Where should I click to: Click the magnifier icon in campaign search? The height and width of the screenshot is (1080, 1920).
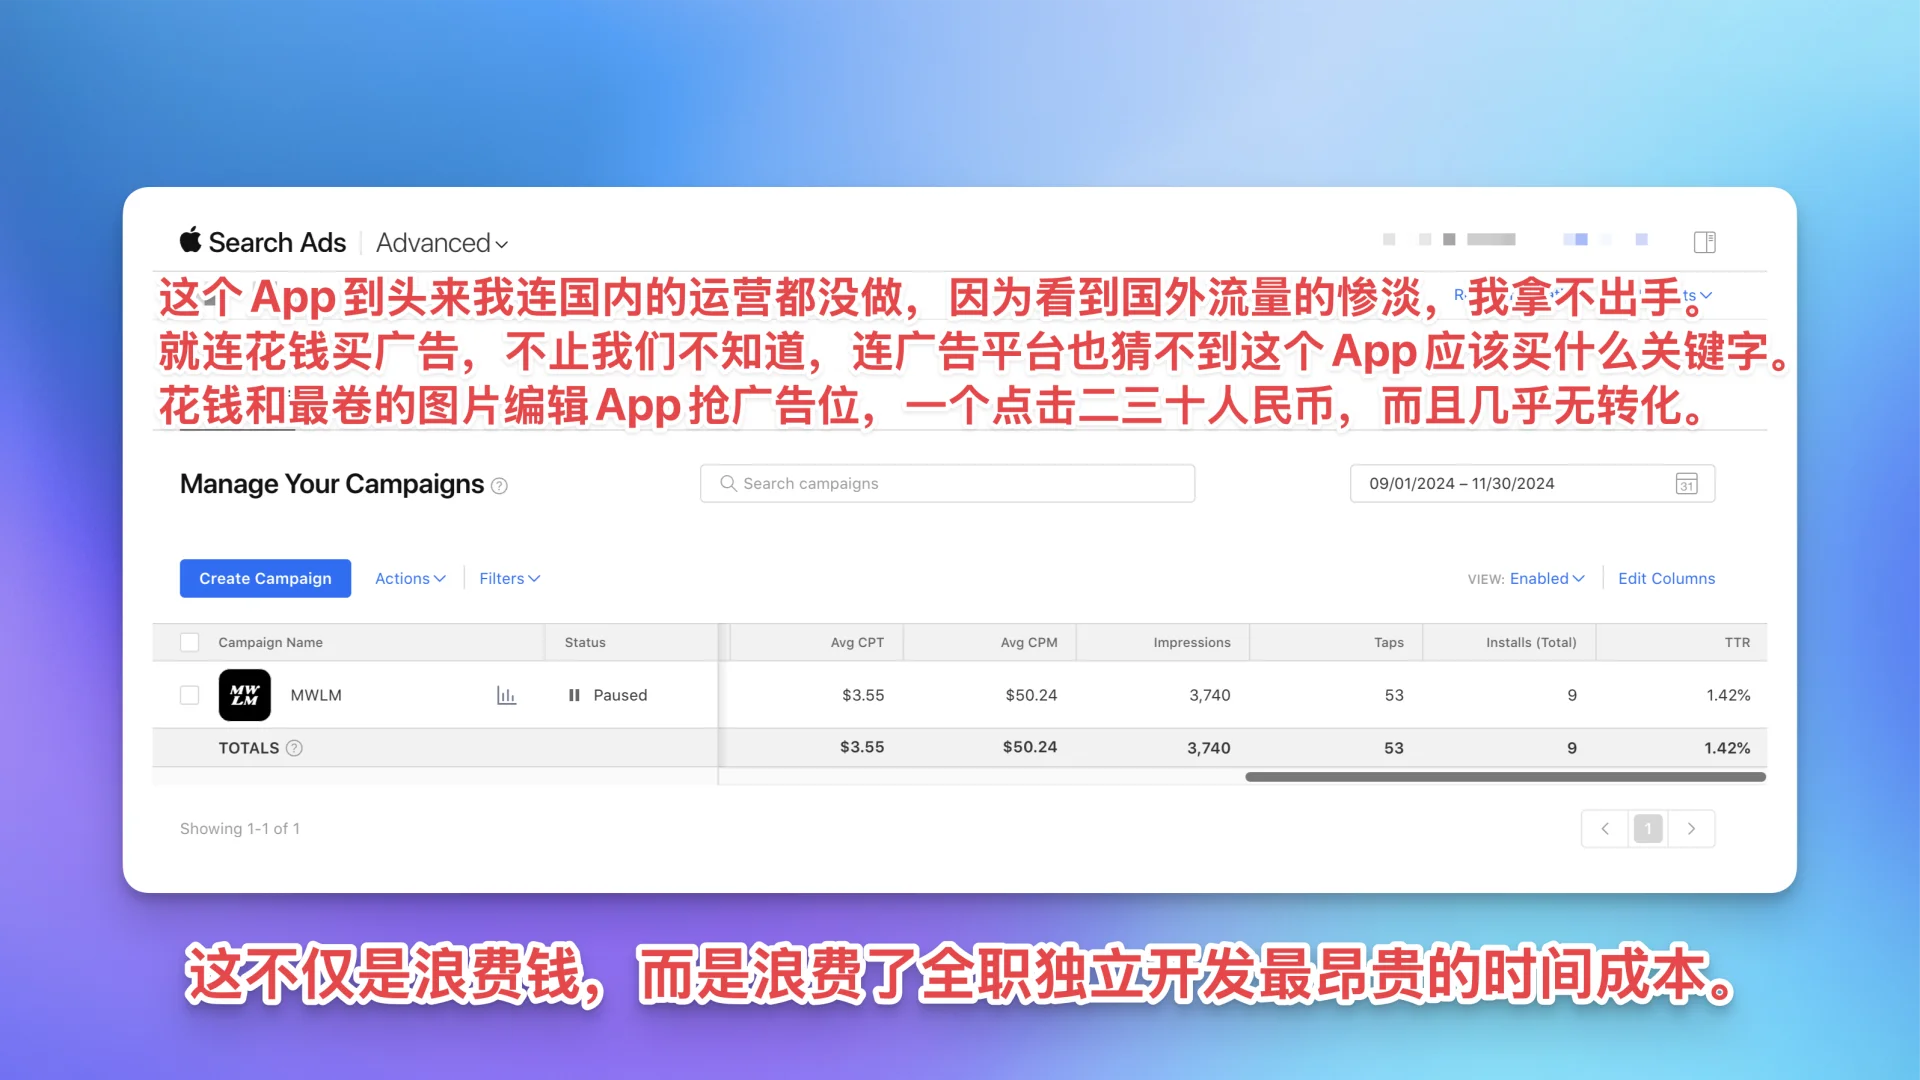729,483
